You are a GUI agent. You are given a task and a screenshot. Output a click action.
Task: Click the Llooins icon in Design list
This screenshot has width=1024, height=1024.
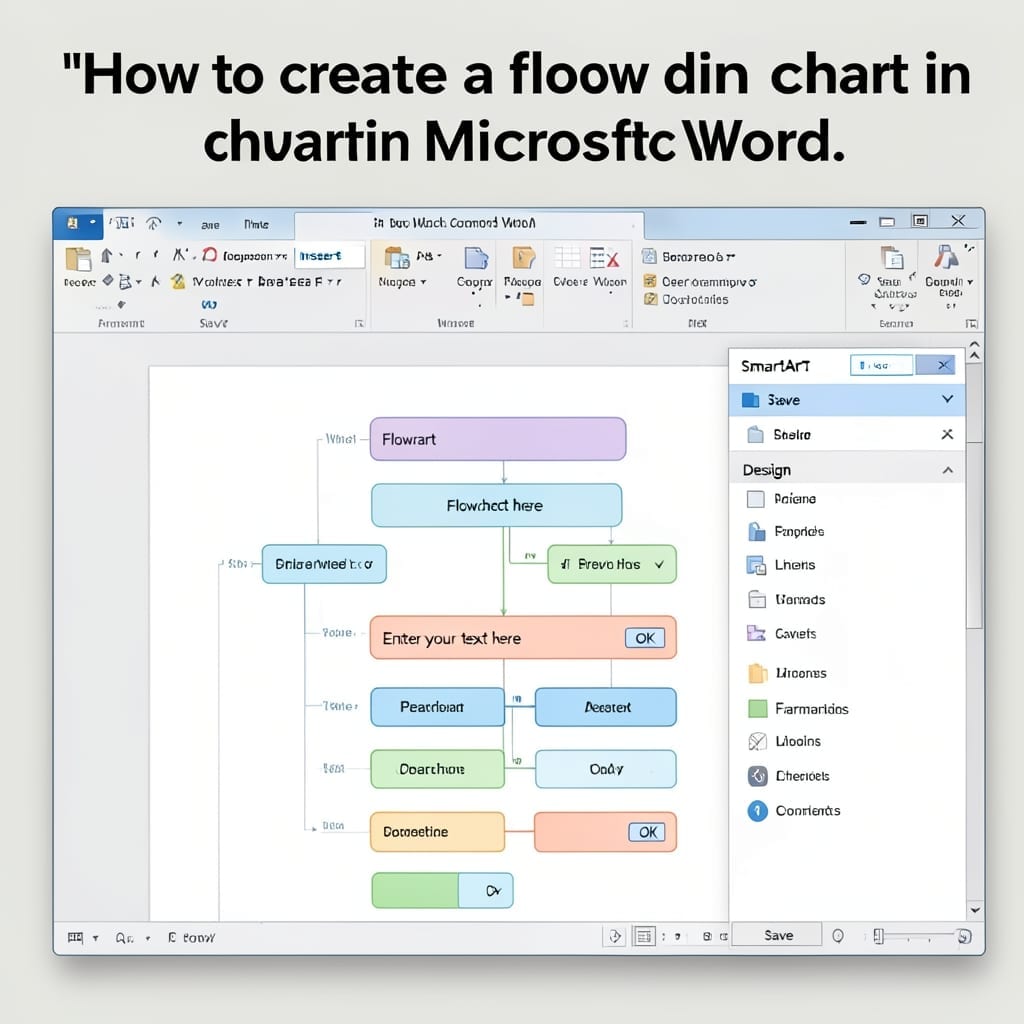coord(757,741)
